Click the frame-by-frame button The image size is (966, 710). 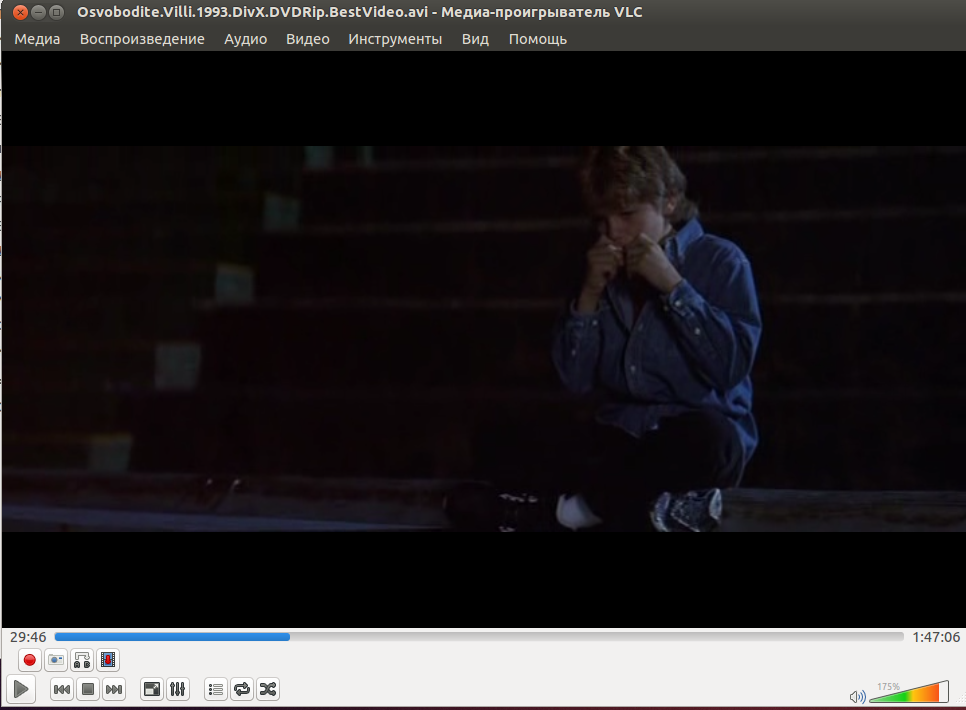click(x=108, y=660)
